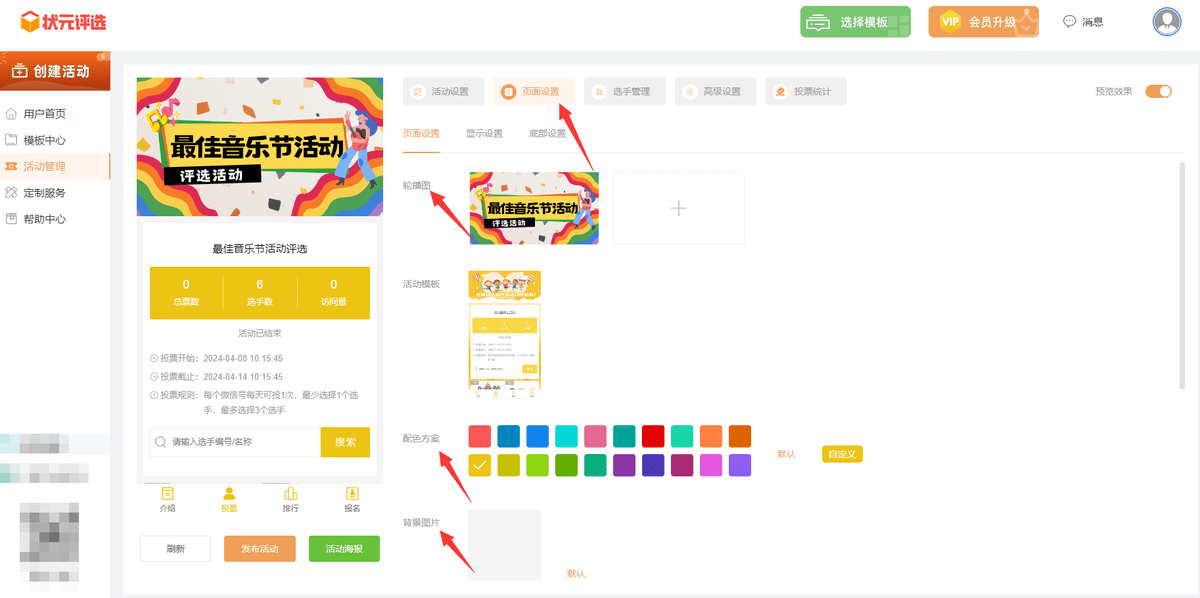
Task: Open 定制服务 from the sidebar
Action: pyautogui.click(x=46, y=192)
